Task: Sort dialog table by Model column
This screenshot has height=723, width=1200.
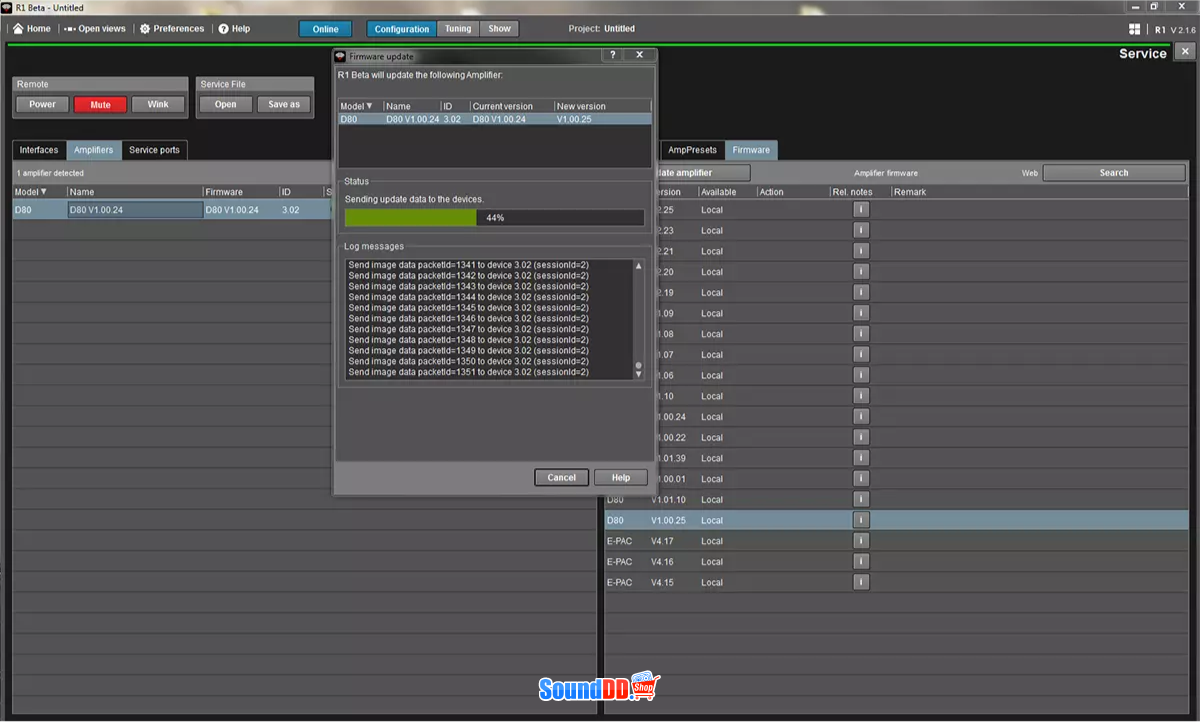Action: [361, 106]
